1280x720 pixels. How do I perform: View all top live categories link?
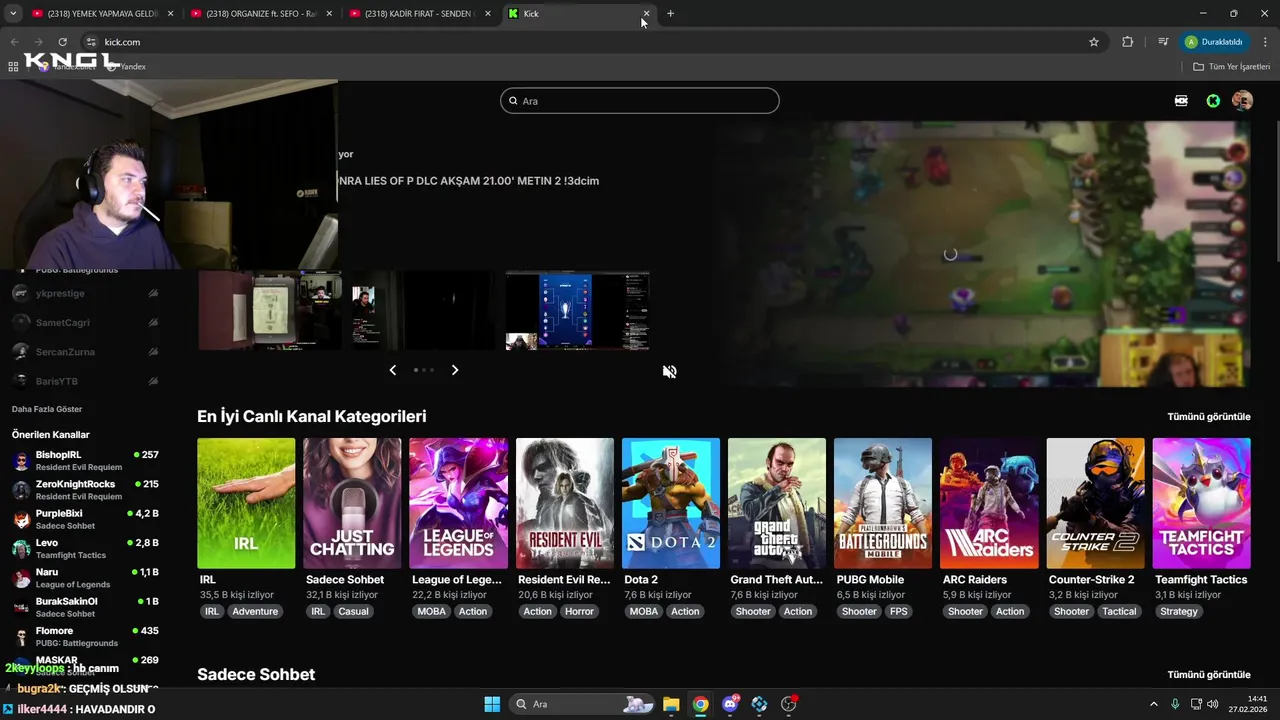pos(1209,417)
